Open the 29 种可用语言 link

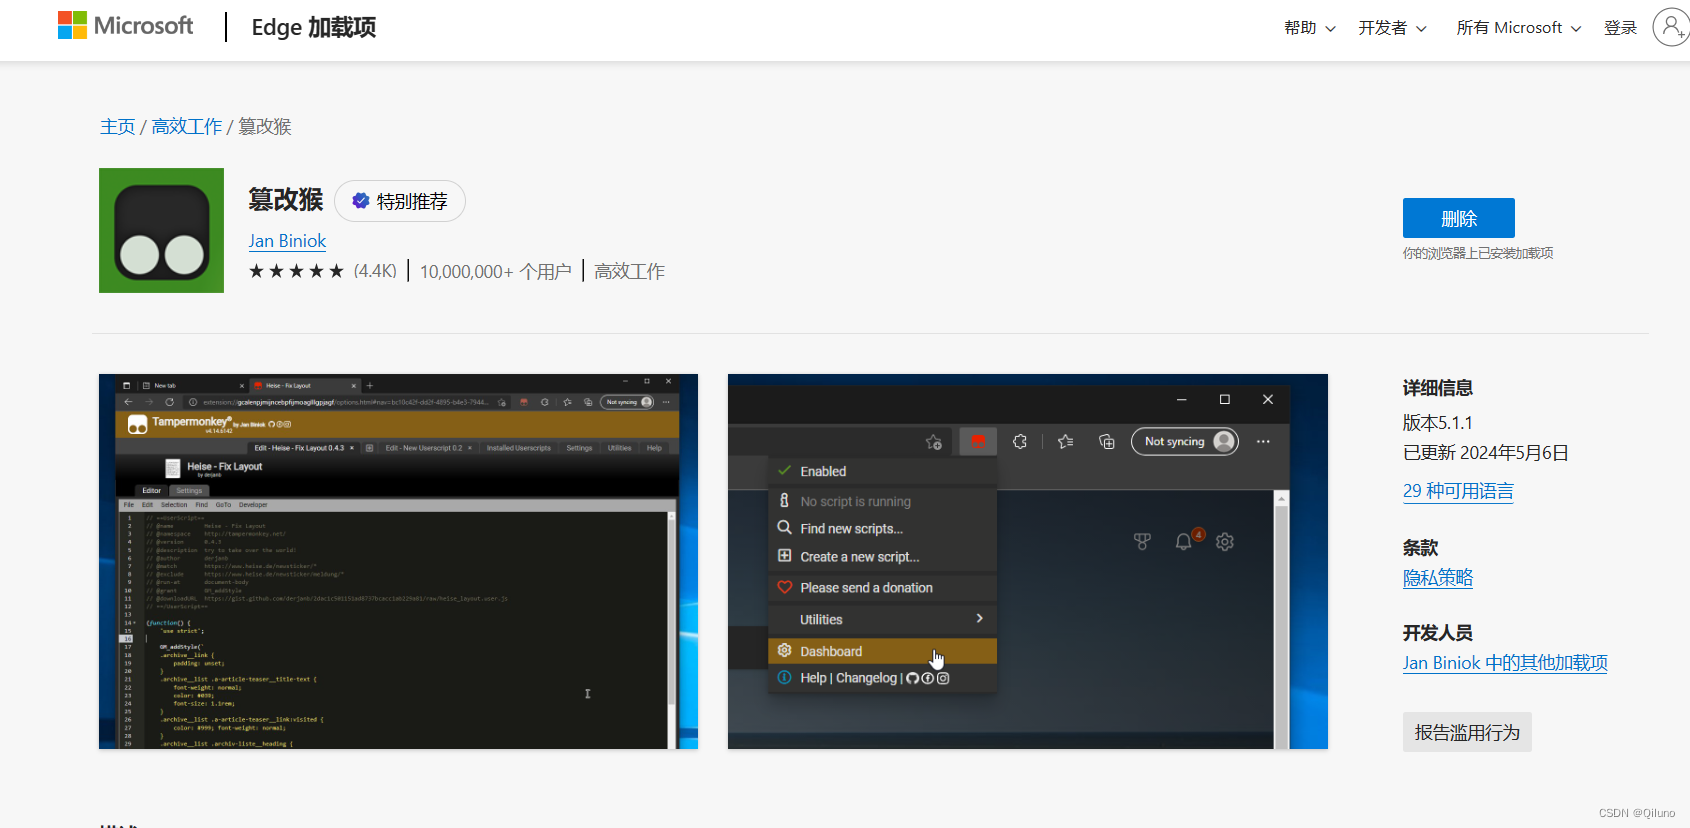click(x=1458, y=491)
